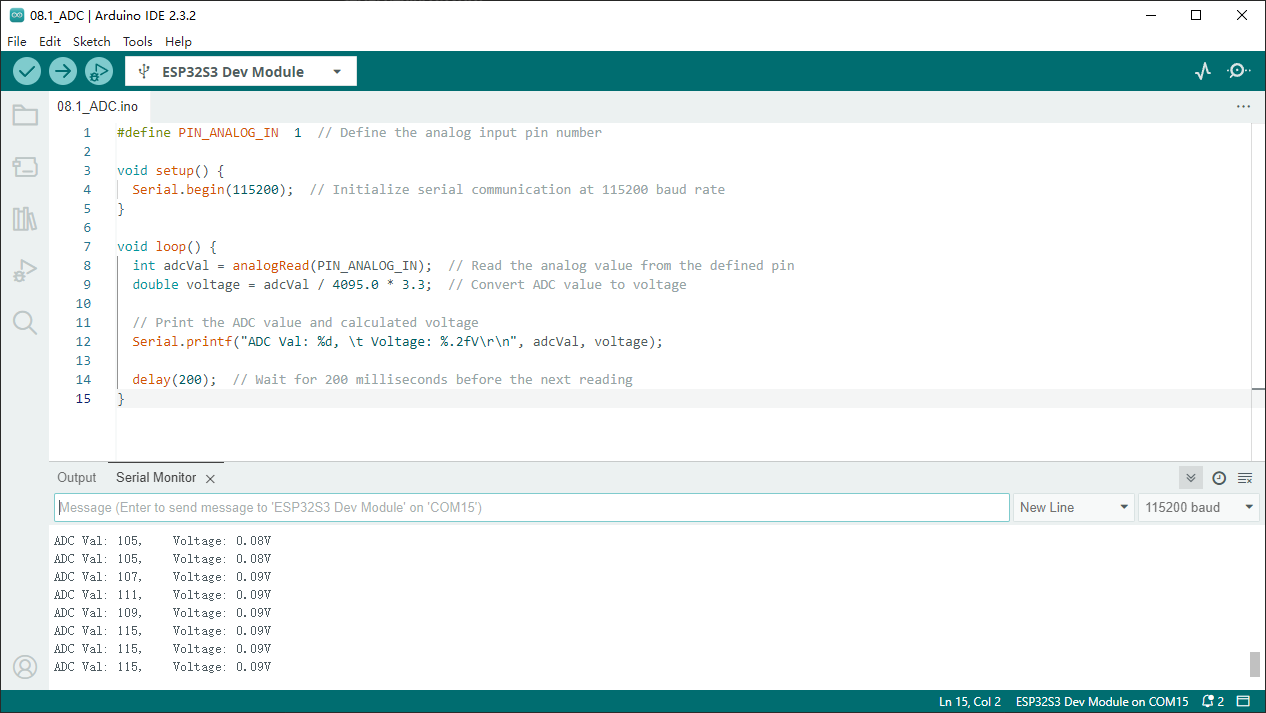Open the Sketchbook folder sidebar icon
The height and width of the screenshot is (713, 1266).
click(x=25, y=115)
